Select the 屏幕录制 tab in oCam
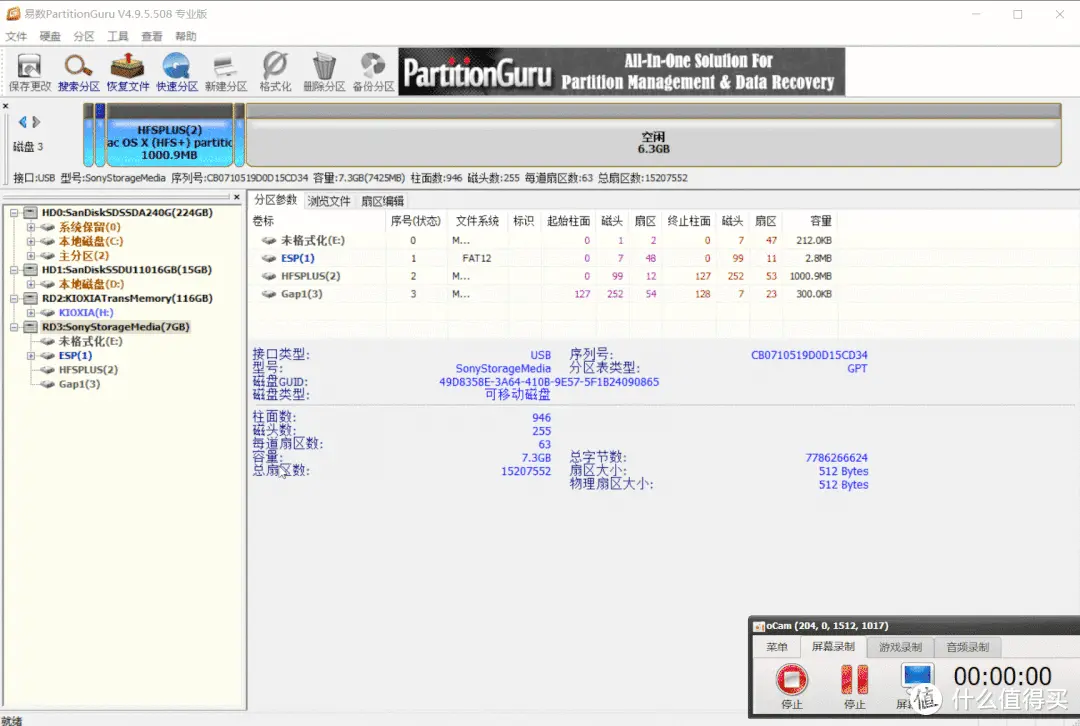 coord(833,646)
